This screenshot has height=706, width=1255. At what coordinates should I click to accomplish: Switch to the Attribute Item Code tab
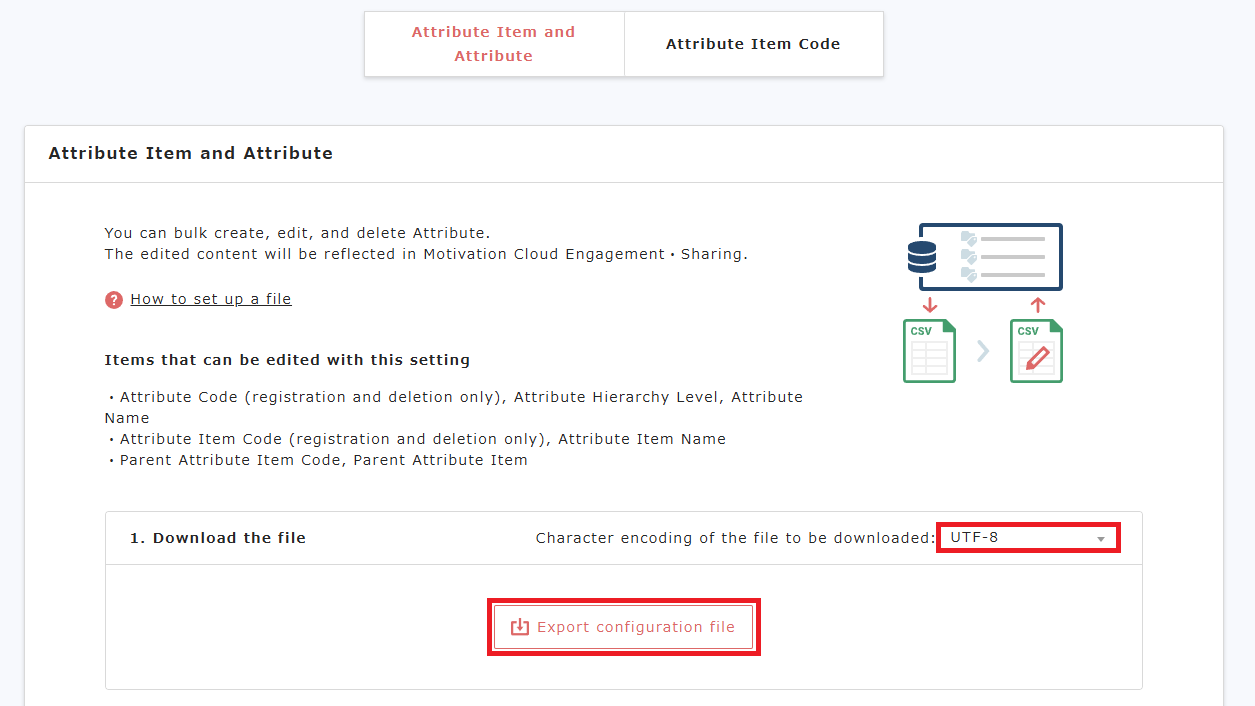coord(753,44)
